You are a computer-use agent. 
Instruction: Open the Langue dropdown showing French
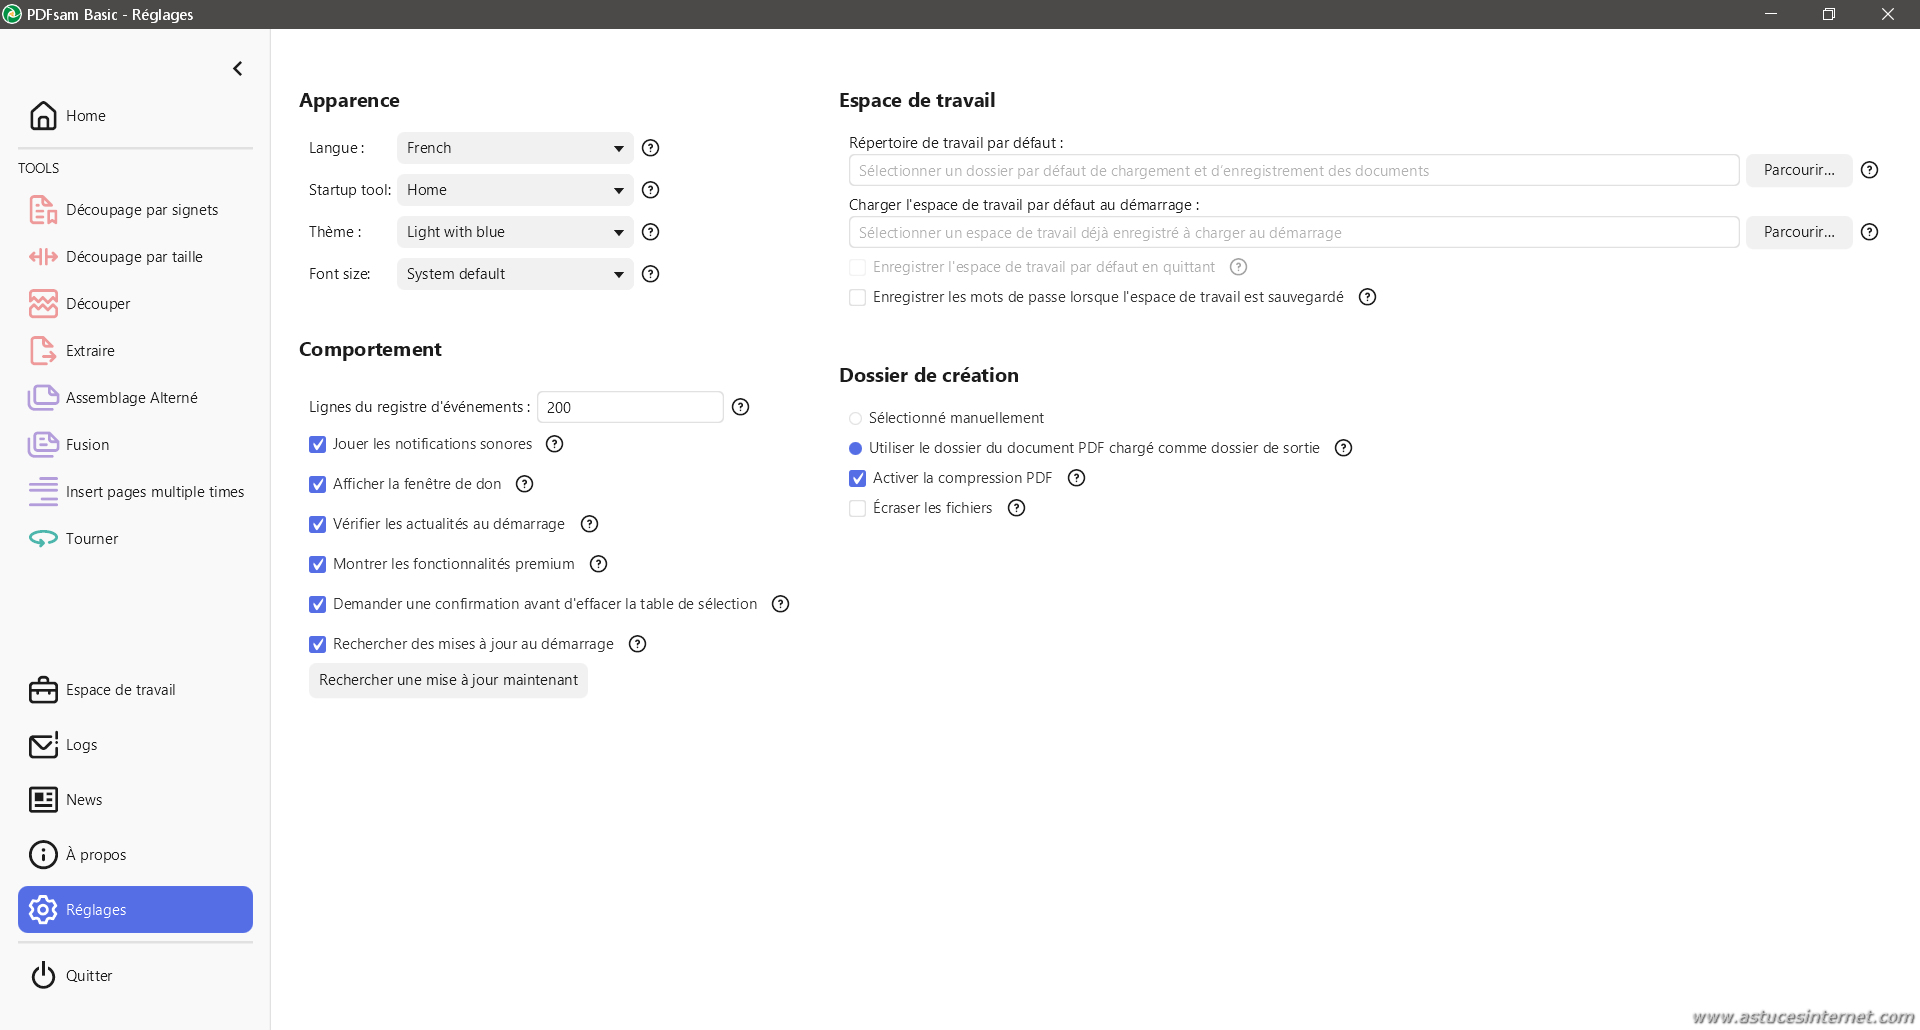[x=515, y=148]
